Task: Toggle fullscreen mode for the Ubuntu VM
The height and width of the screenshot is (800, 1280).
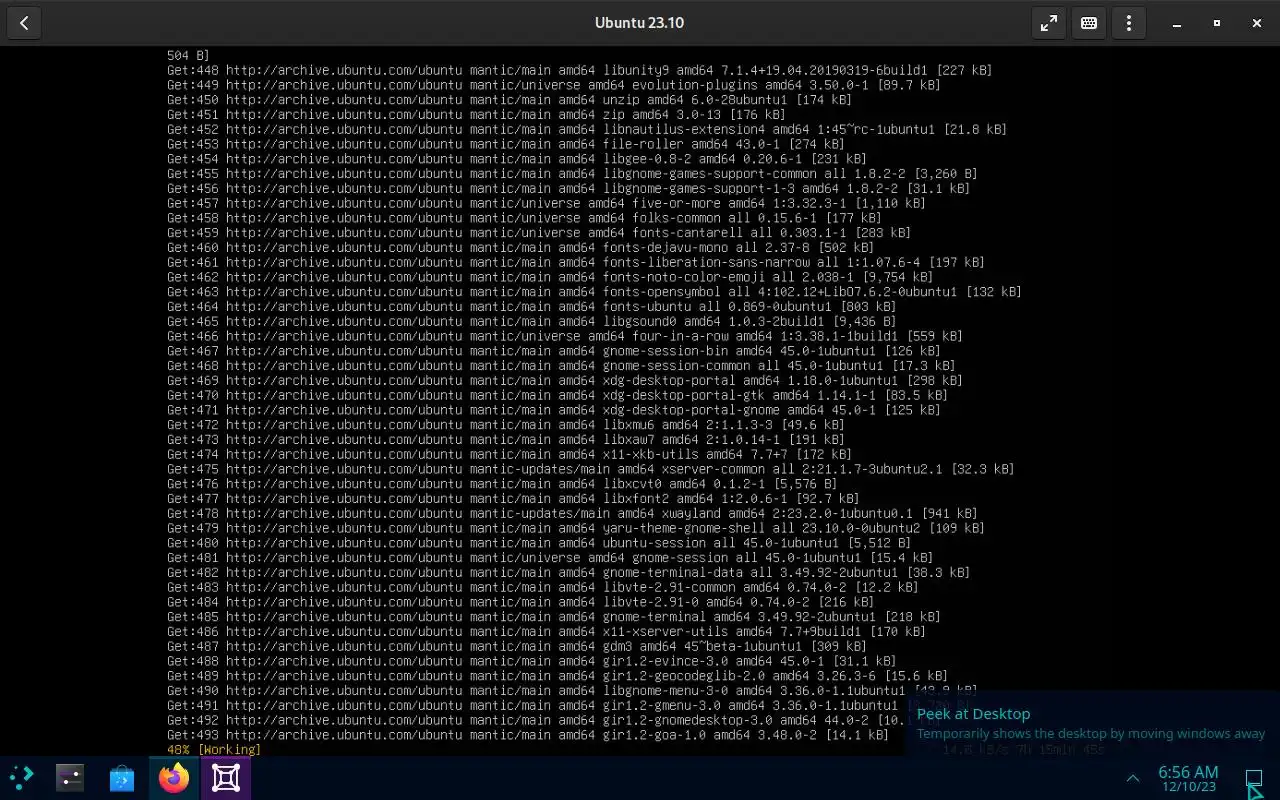Action: pos(1049,23)
